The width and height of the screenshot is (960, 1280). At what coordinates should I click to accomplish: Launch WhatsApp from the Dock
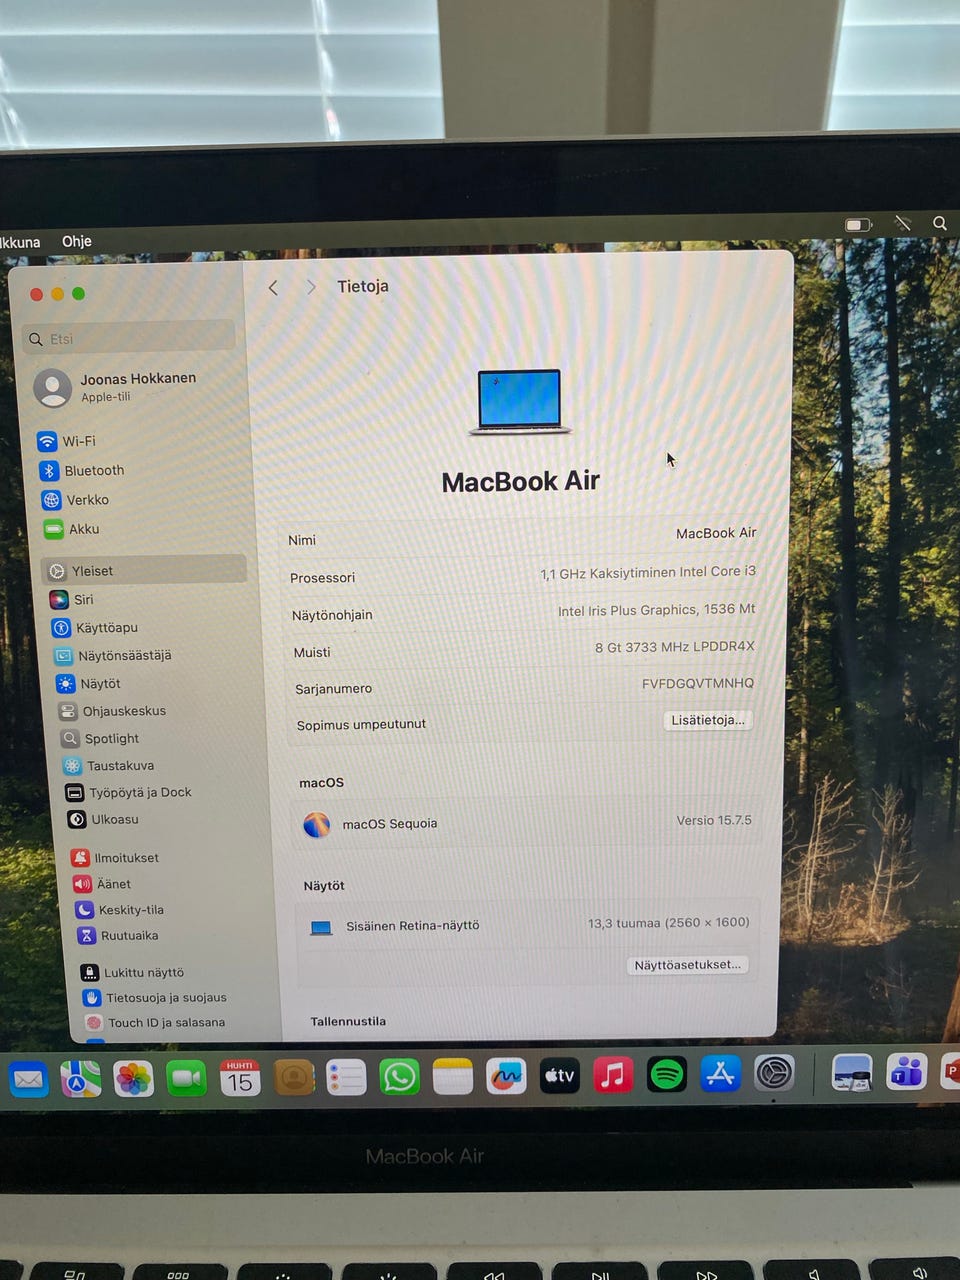400,1077
